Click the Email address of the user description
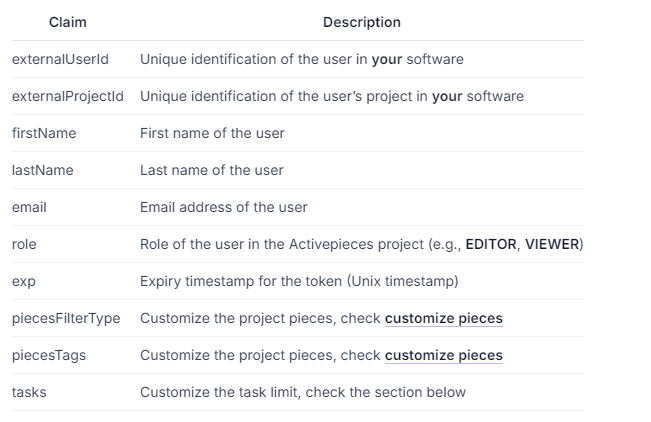 point(223,207)
